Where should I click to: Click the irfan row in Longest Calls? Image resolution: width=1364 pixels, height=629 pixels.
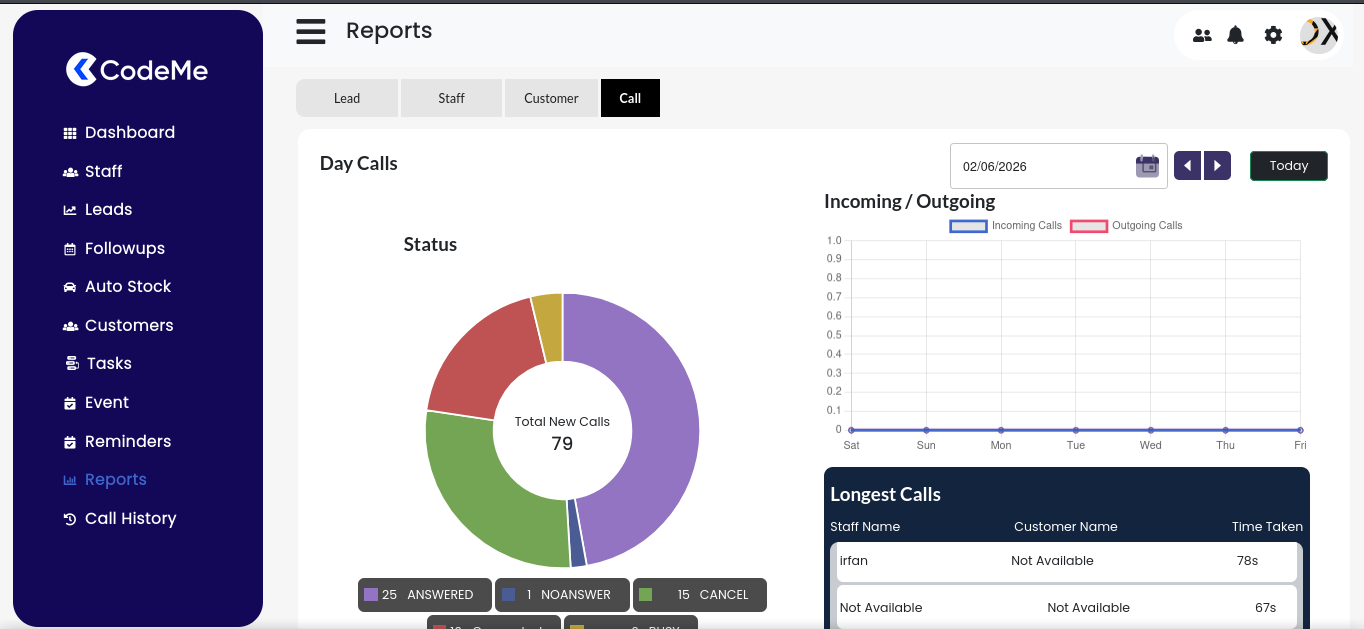[x=1066, y=561]
